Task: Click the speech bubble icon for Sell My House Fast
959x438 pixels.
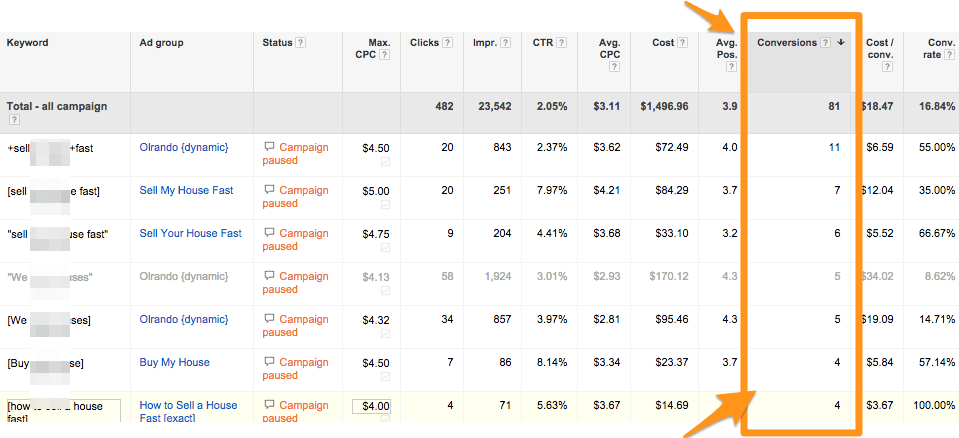Action: point(269,190)
